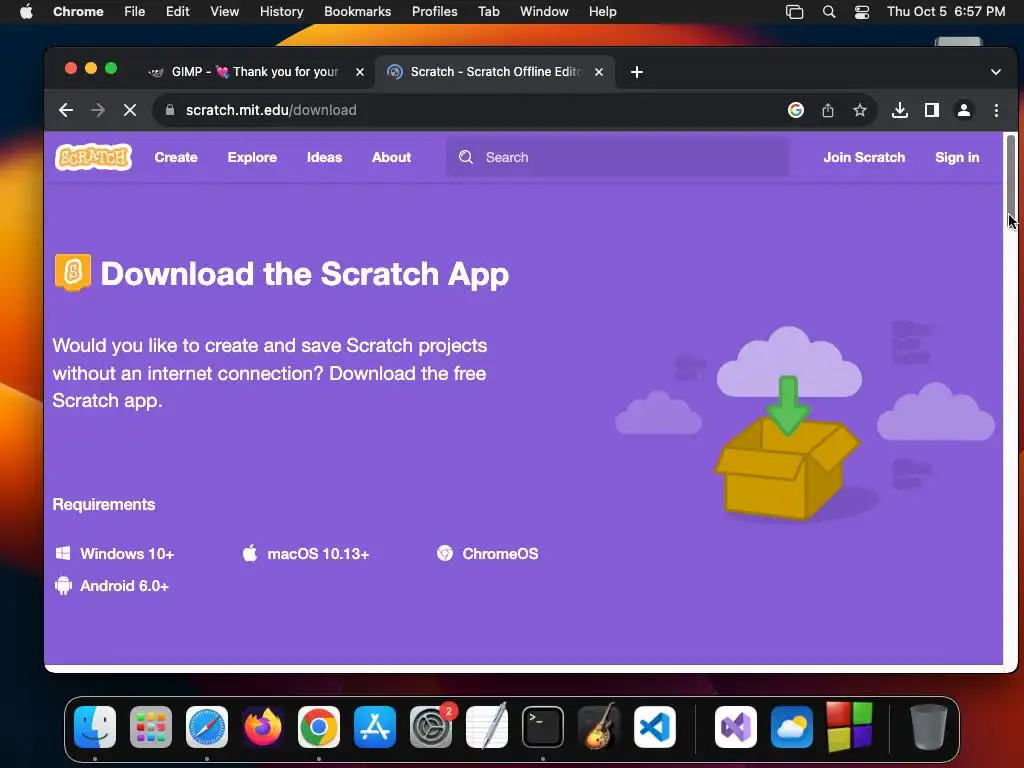
Task: Go back with the browser back arrow
Action: coord(65,110)
